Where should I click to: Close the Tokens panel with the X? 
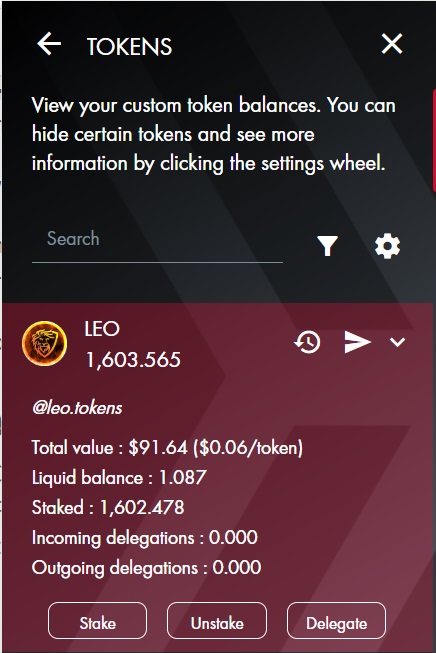click(x=392, y=44)
